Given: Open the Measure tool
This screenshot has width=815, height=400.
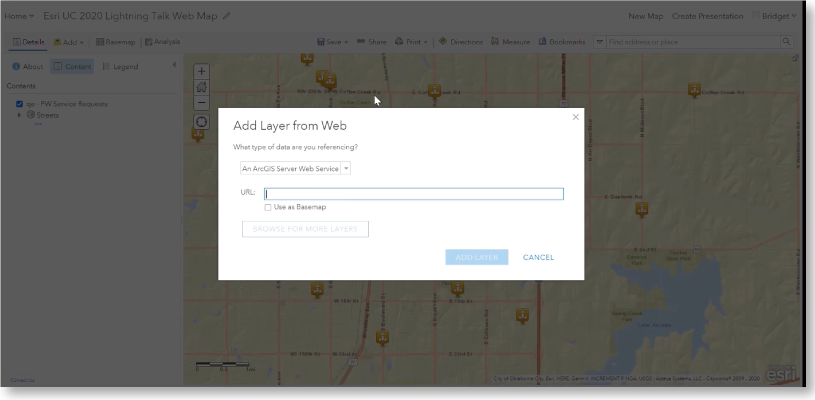Looking at the screenshot, I should pyautogui.click(x=510, y=42).
